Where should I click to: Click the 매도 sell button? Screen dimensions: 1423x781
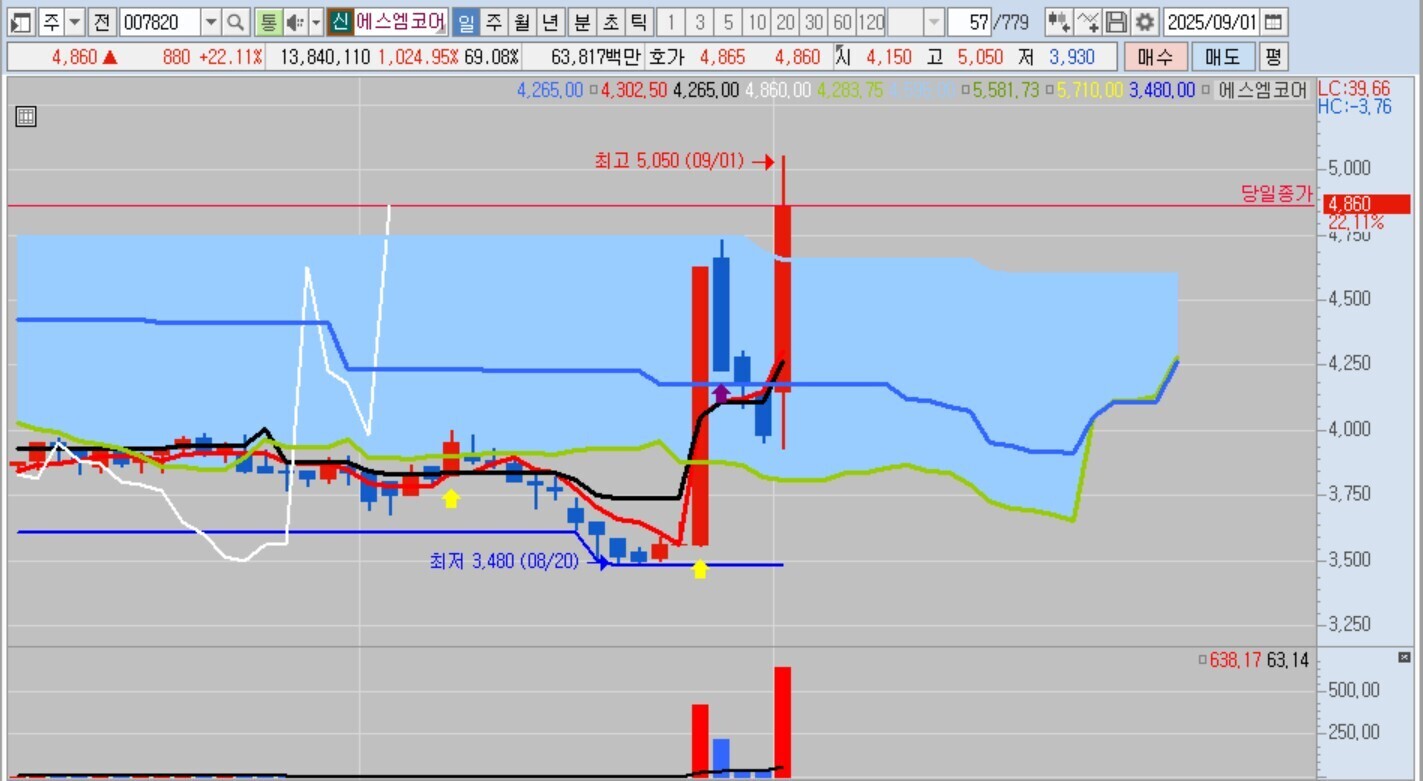coord(1222,57)
